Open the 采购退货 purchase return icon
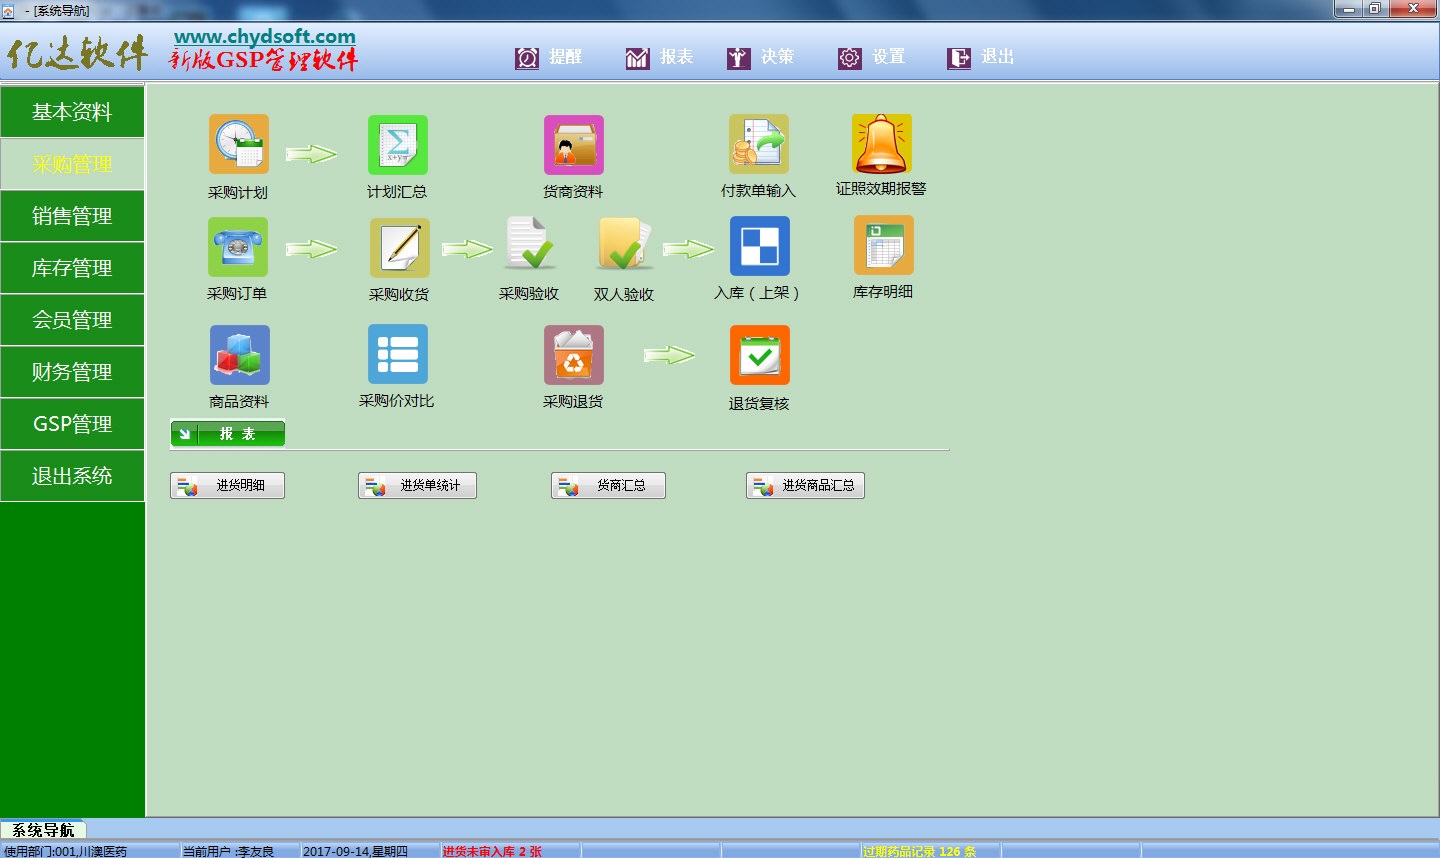The height and width of the screenshot is (858, 1440). click(x=573, y=355)
